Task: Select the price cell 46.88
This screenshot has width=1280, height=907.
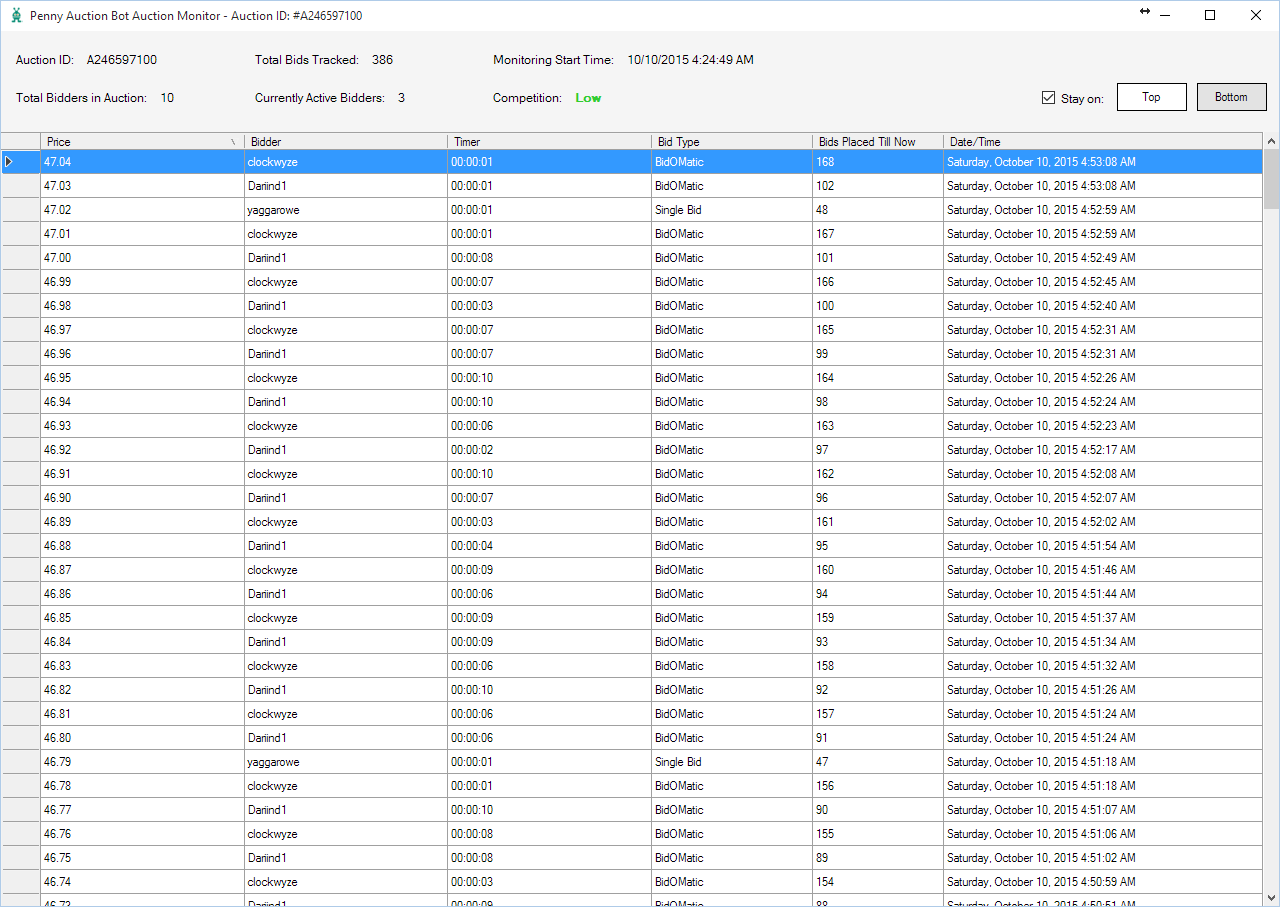Action: [142, 546]
